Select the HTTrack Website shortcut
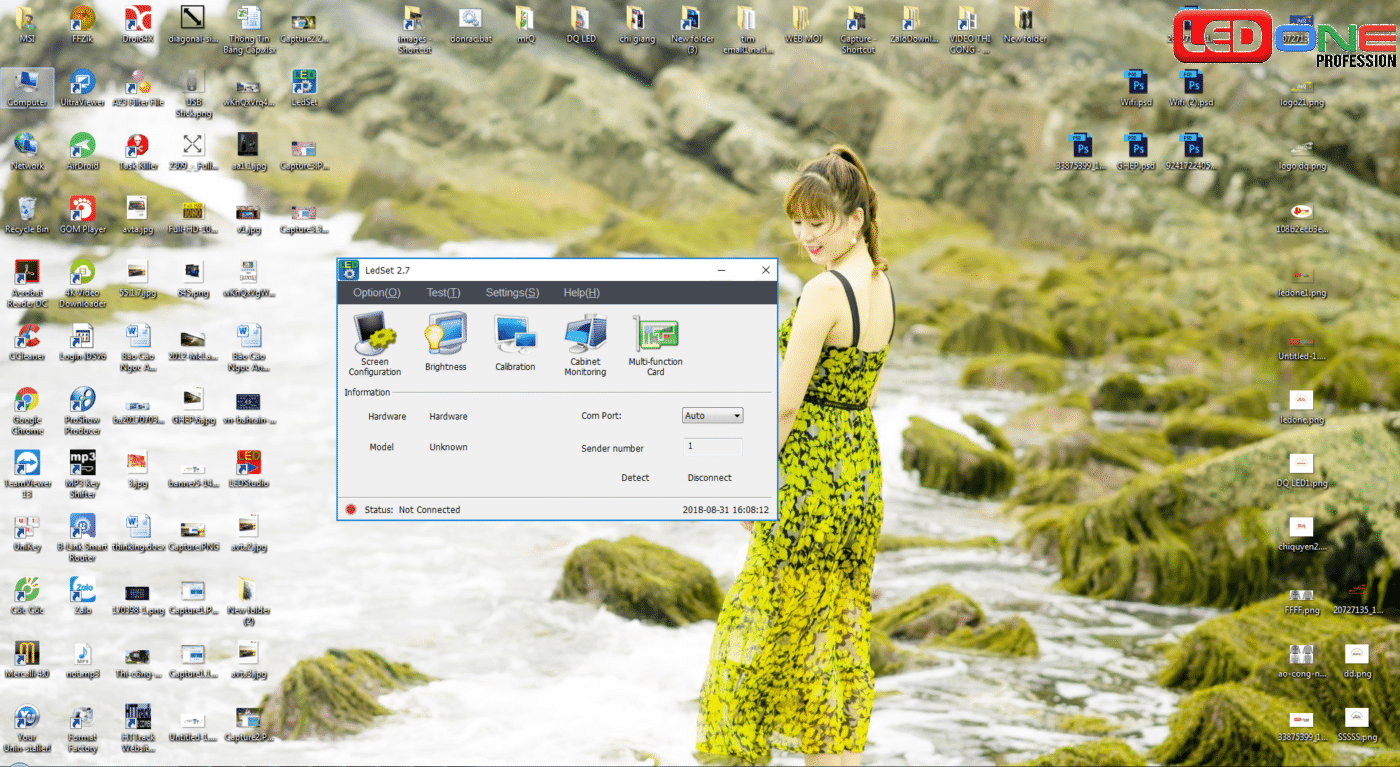The width and height of the screenshot is (1400, 767). pos(138,728)
